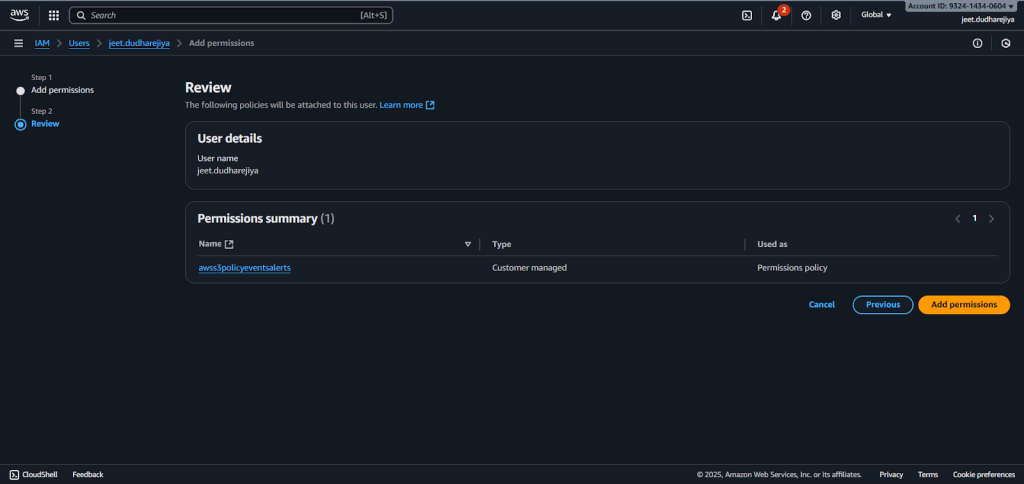Click the IAM breadcrumb
Screen dimensions: 1024x484
(x=42, y=43)
